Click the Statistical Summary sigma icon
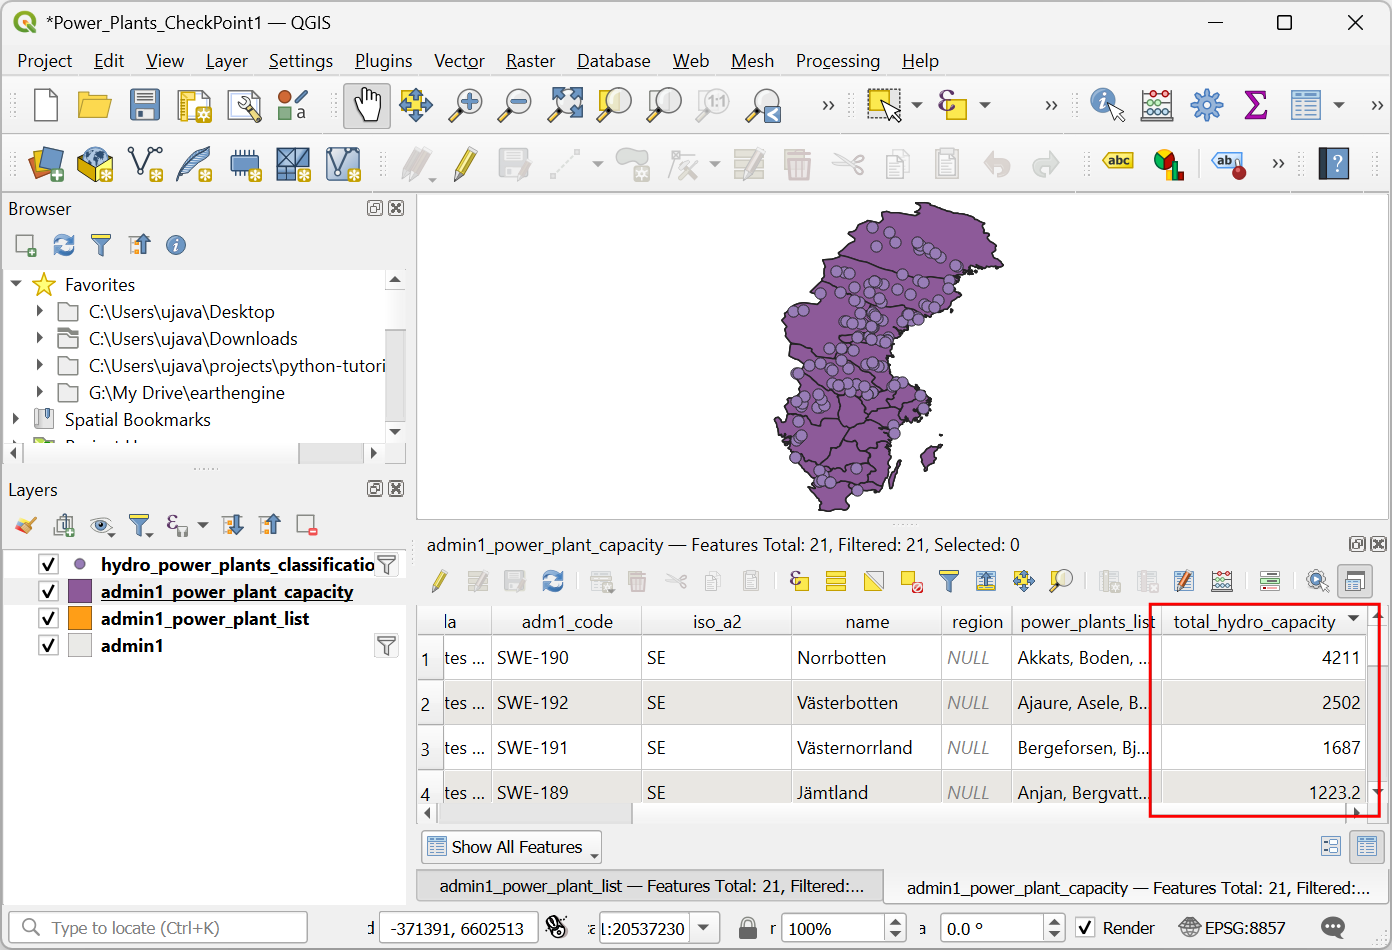The image size is (1392, 950). [x=1255, y=105]
